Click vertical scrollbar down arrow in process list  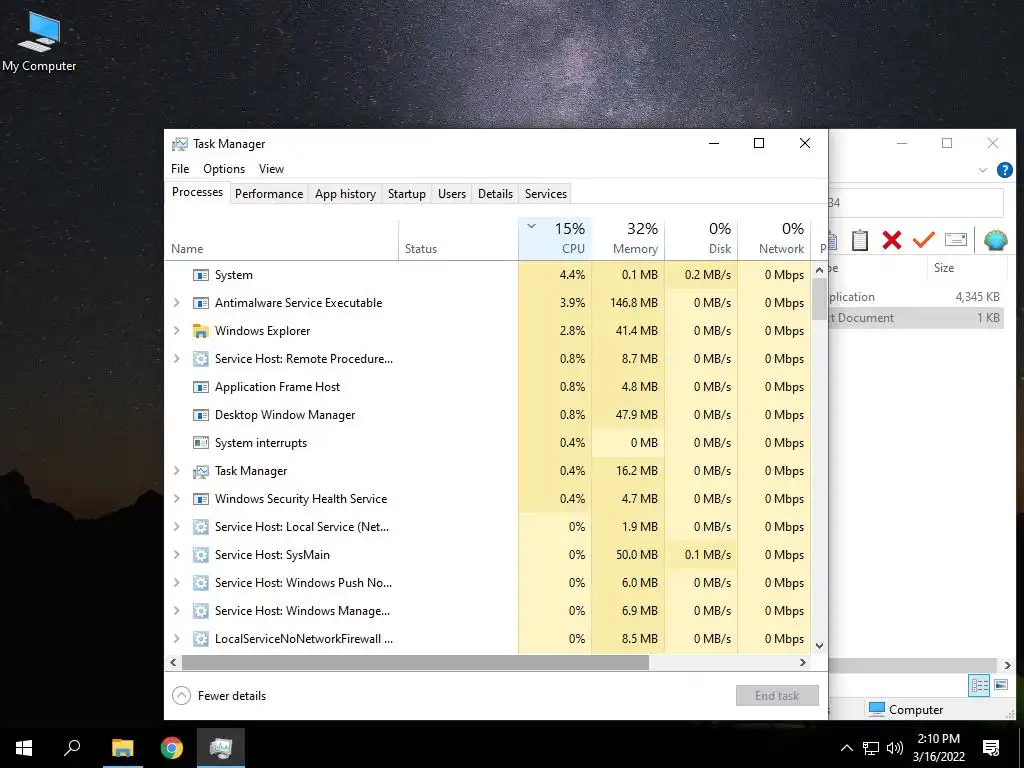pos(819,646)
